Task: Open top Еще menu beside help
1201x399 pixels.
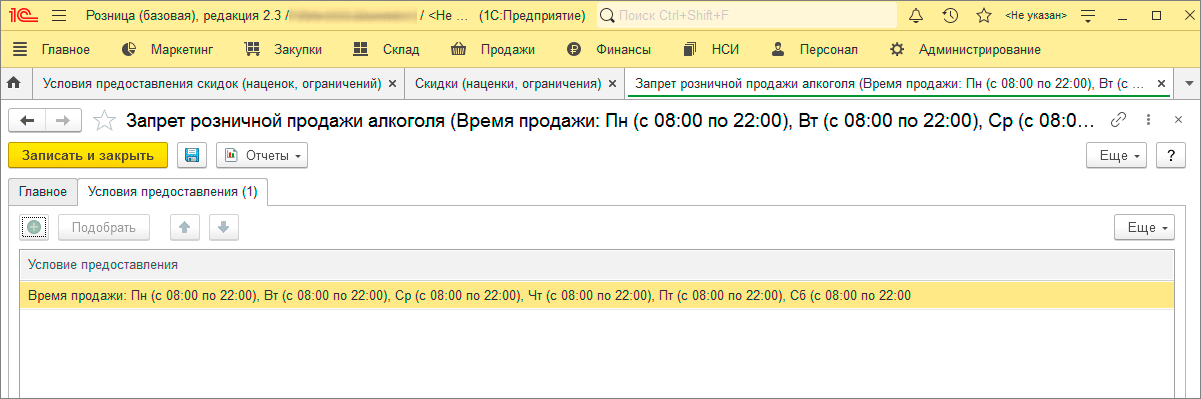Action: (x=1118, y=155)
